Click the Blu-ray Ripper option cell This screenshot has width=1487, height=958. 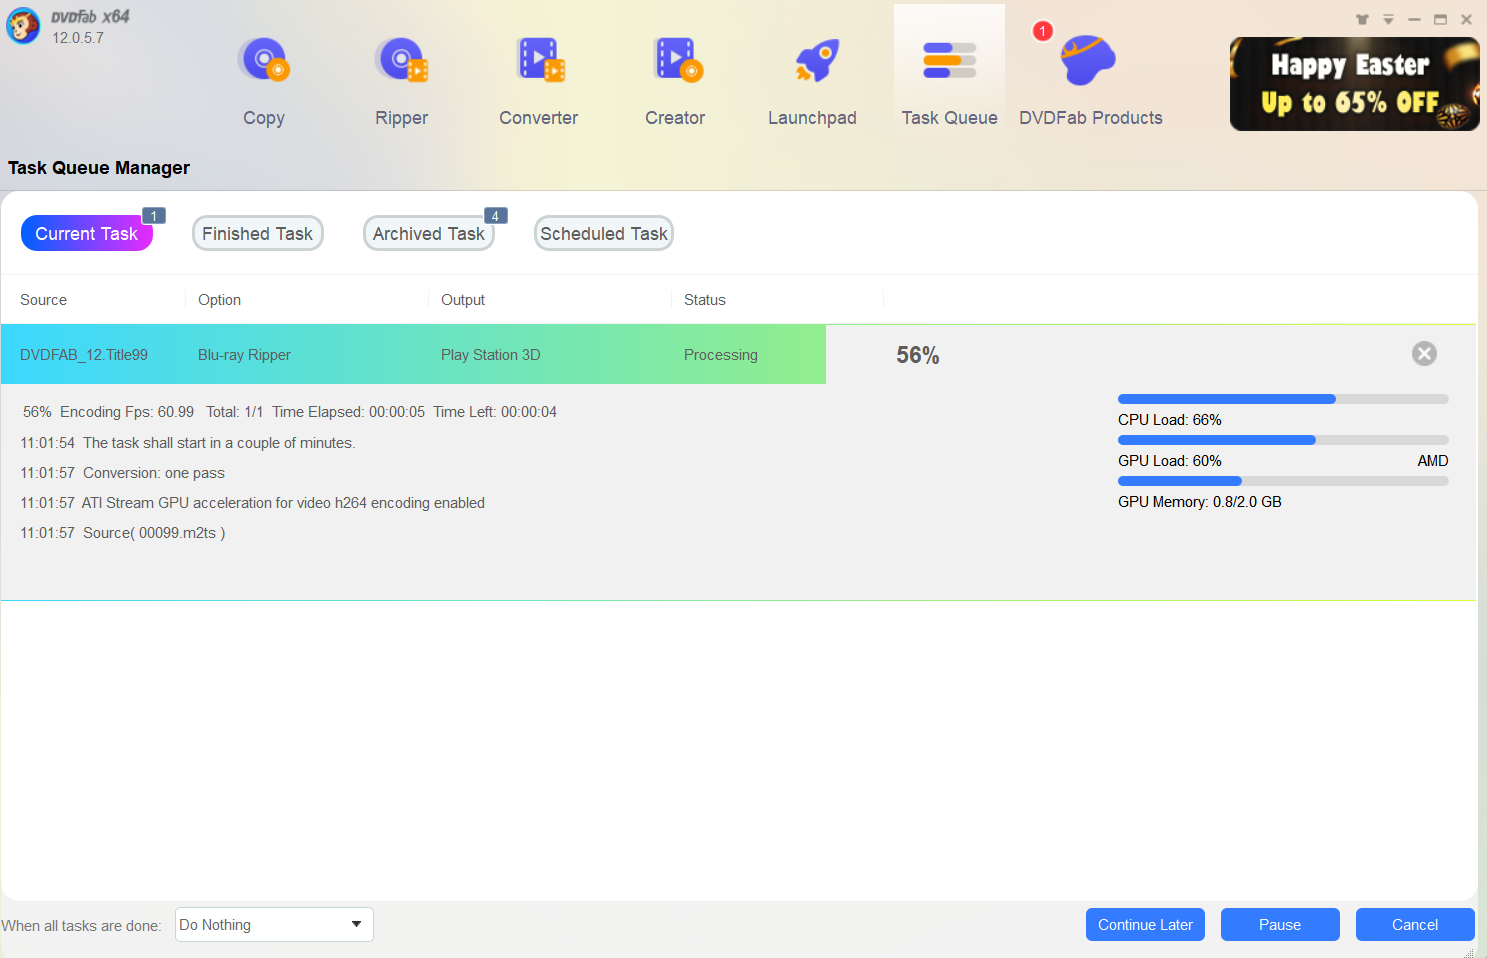(x=244, y=355)
